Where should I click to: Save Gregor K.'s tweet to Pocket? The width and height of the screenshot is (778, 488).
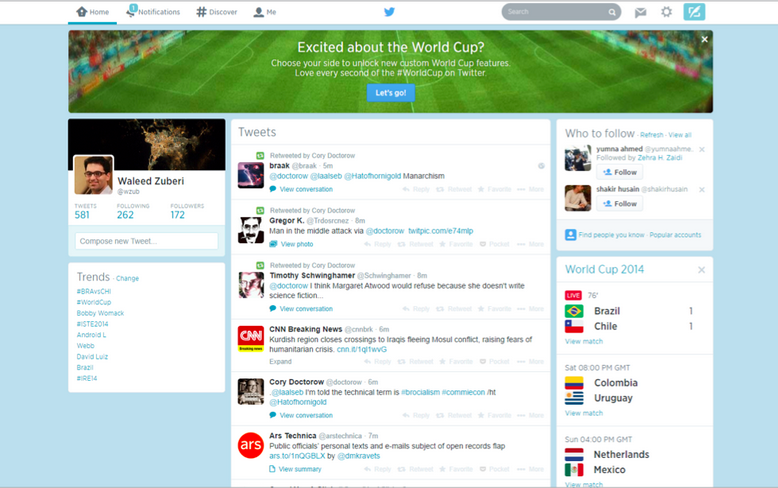tap(494, 244)
